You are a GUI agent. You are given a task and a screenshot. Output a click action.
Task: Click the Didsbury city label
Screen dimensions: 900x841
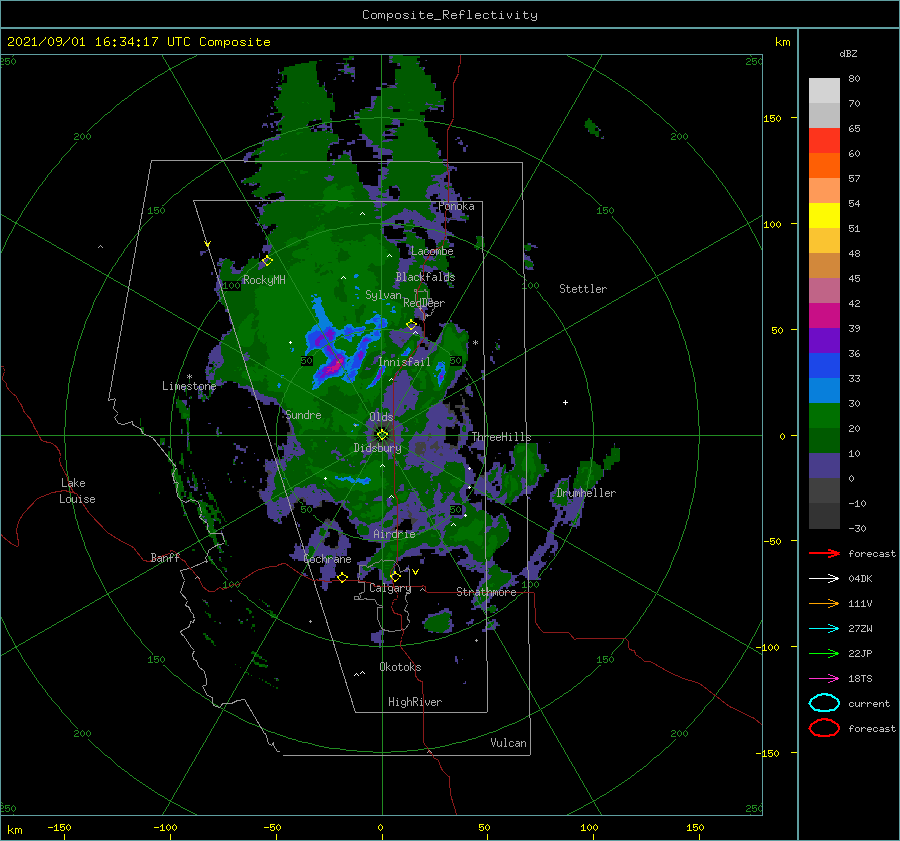(x=378, y=448)
